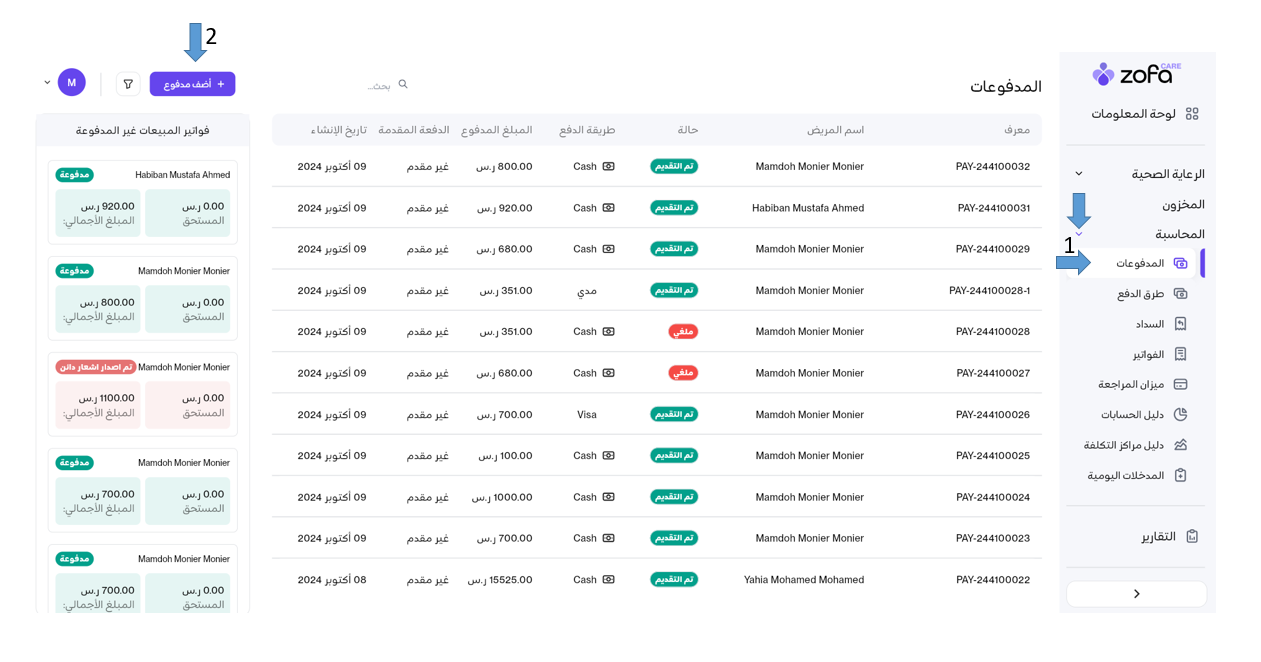This screenshot has width=1261, height=662.
Task: Click the reports icon in sidebar
Action: 1191,536
